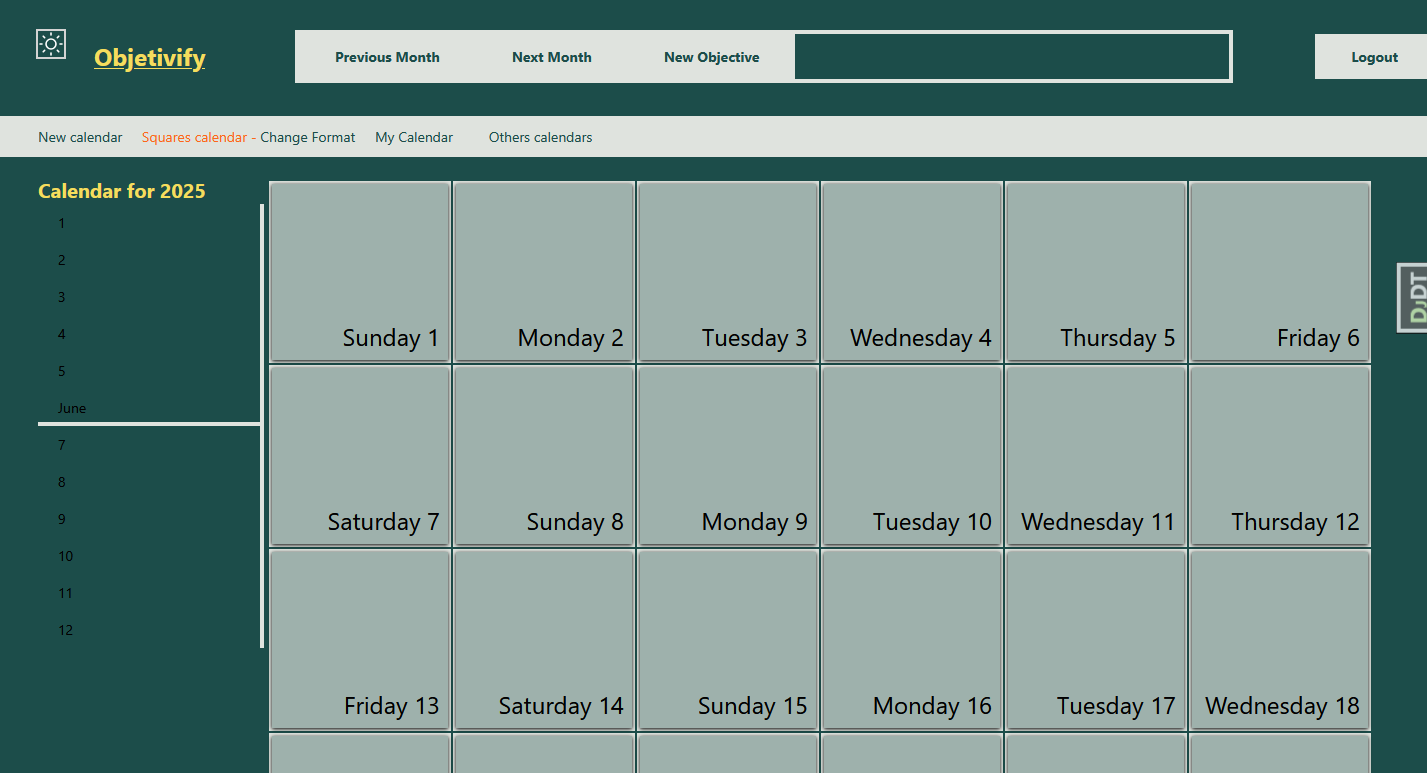Image resolution: width=1427 pixels, height=773 pixels.
Task: Open the Thursday 5 day square
Action: click(1096, 272)
